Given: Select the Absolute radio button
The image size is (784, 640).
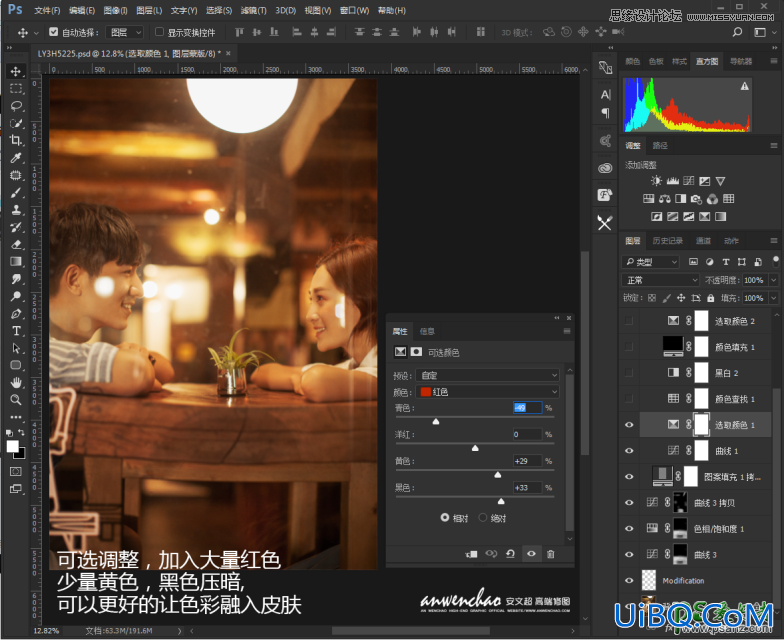Looking at the screenshot, I should pos(482,518).
